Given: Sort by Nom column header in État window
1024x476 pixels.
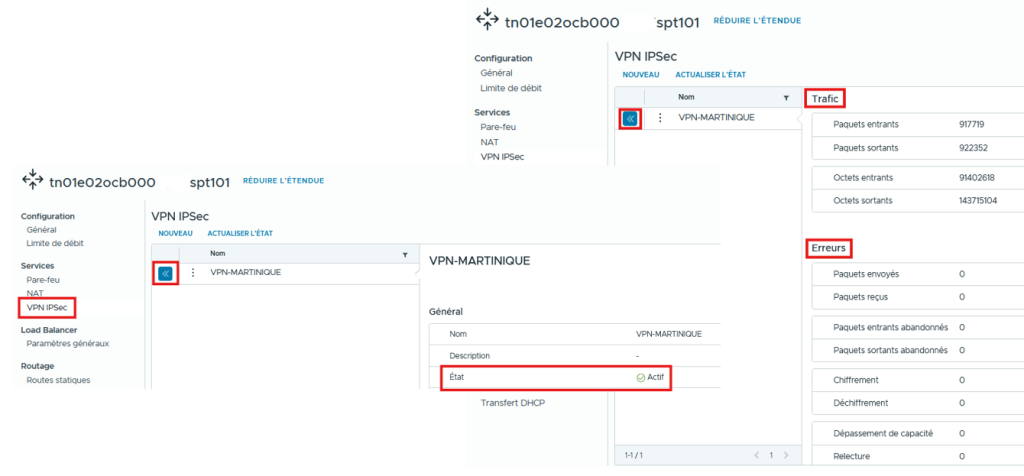Looking at the screenshot, I should (x=217, y=254).
